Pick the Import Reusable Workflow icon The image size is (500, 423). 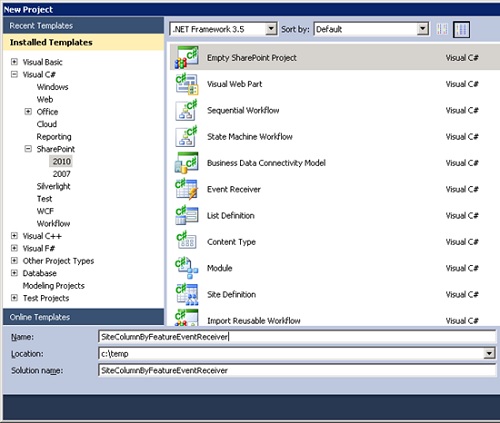click(x=187, y=318)
